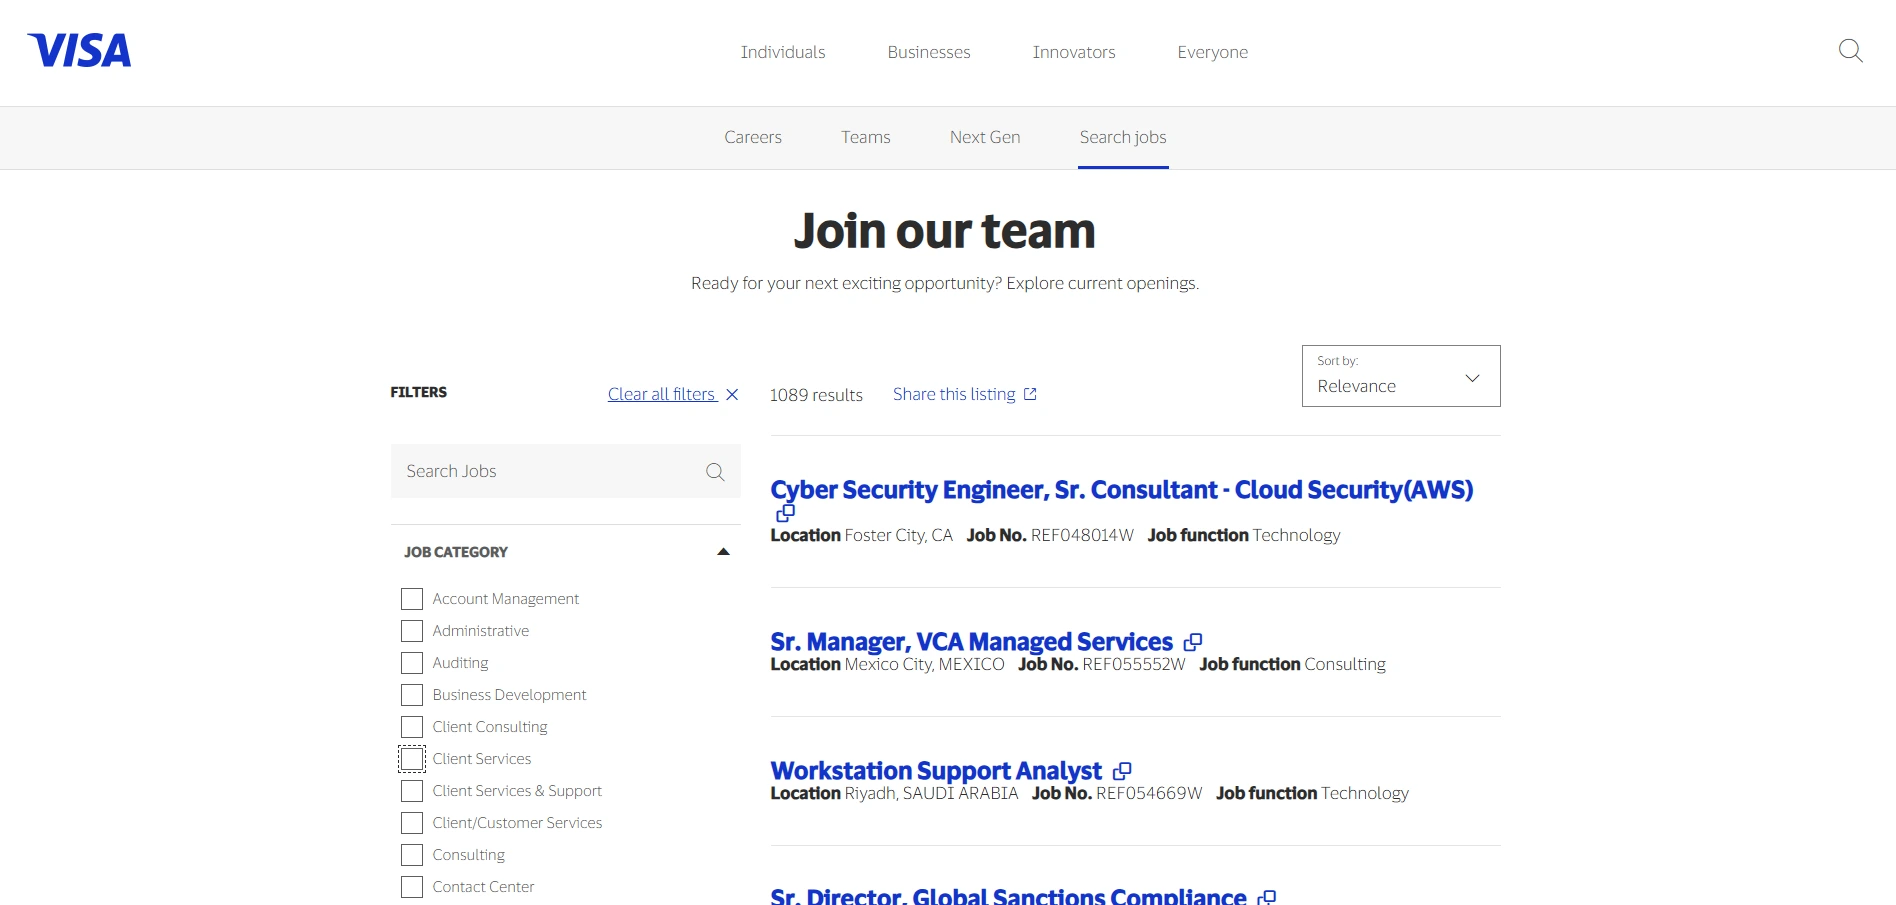Open the Individuals menu
1896x905 pixels.
coord(783,52)
